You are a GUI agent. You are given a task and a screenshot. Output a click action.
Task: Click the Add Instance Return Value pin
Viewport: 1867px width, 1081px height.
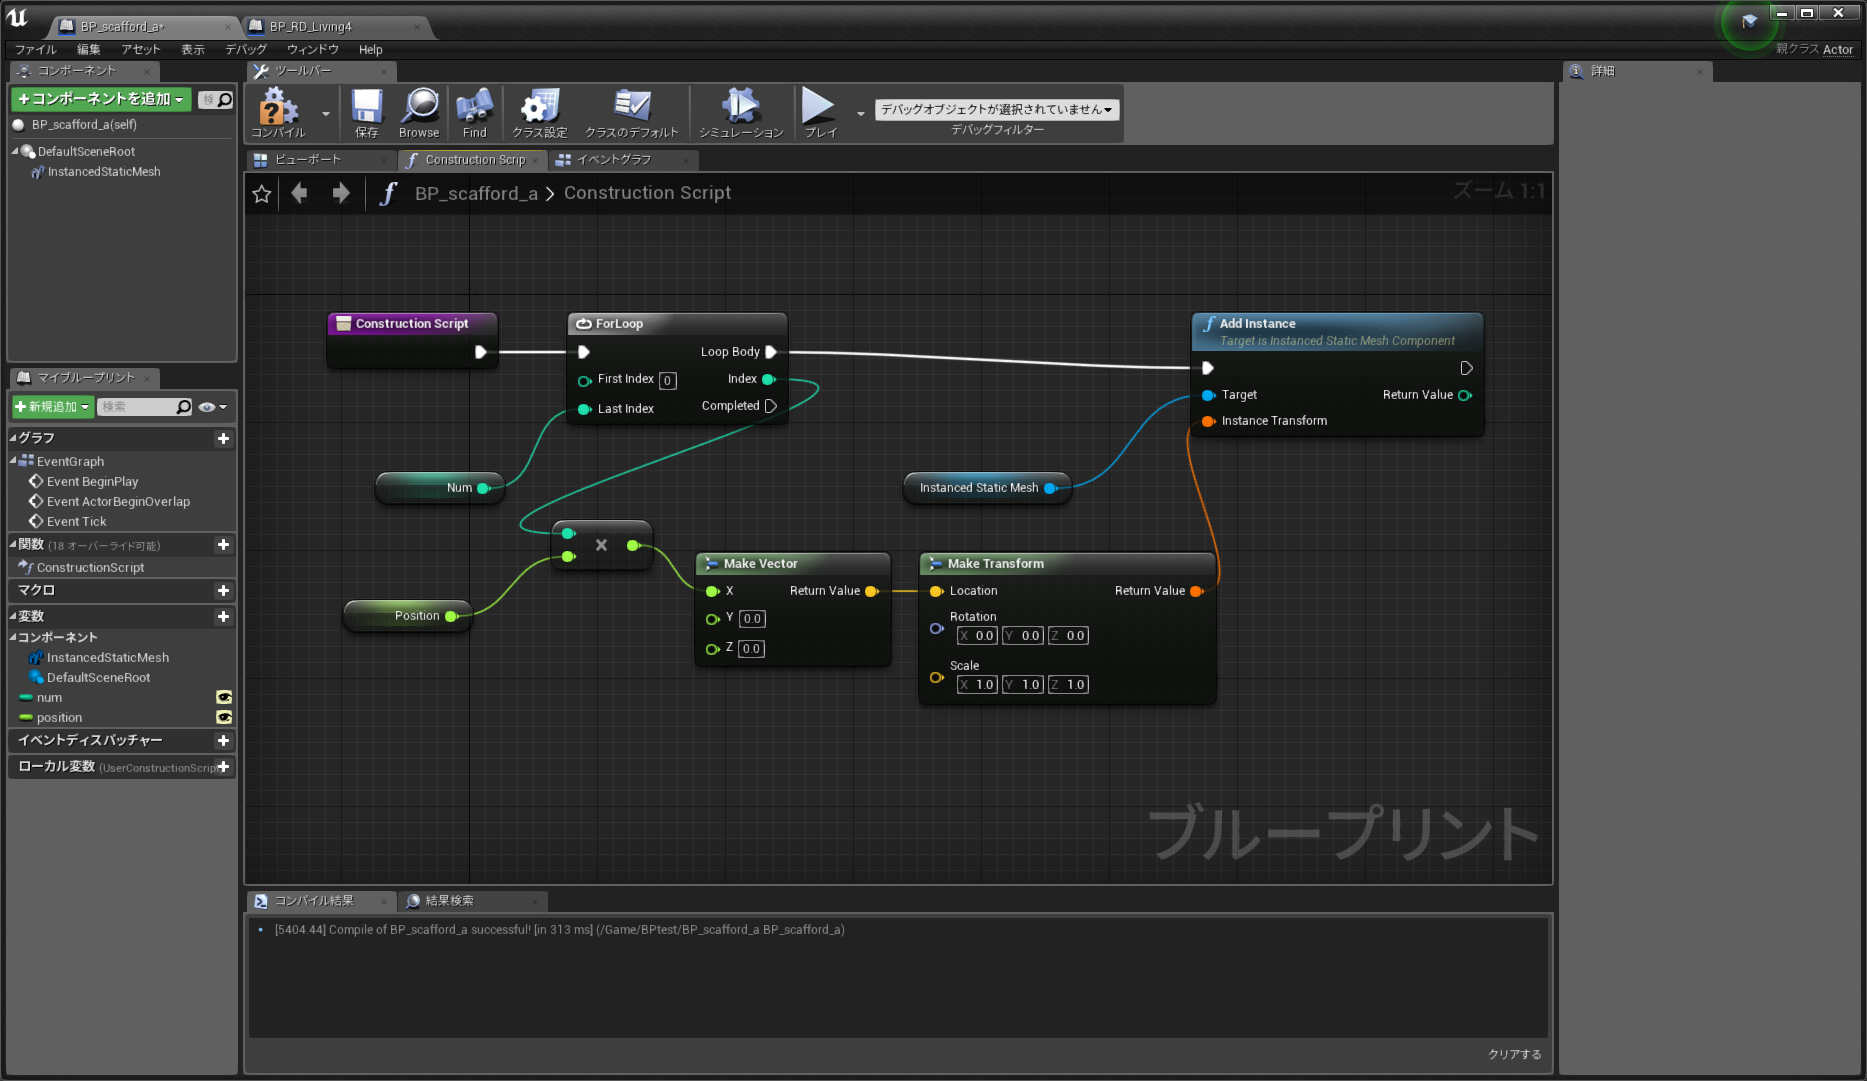pos(1465,395)
